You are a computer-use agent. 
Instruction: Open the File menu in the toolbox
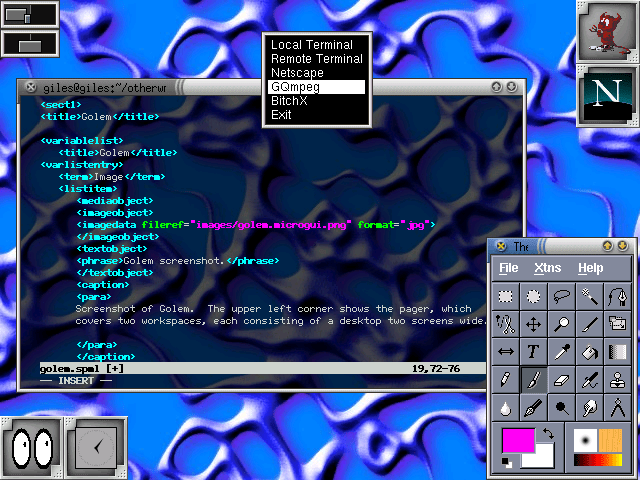(x=509, y=268)
